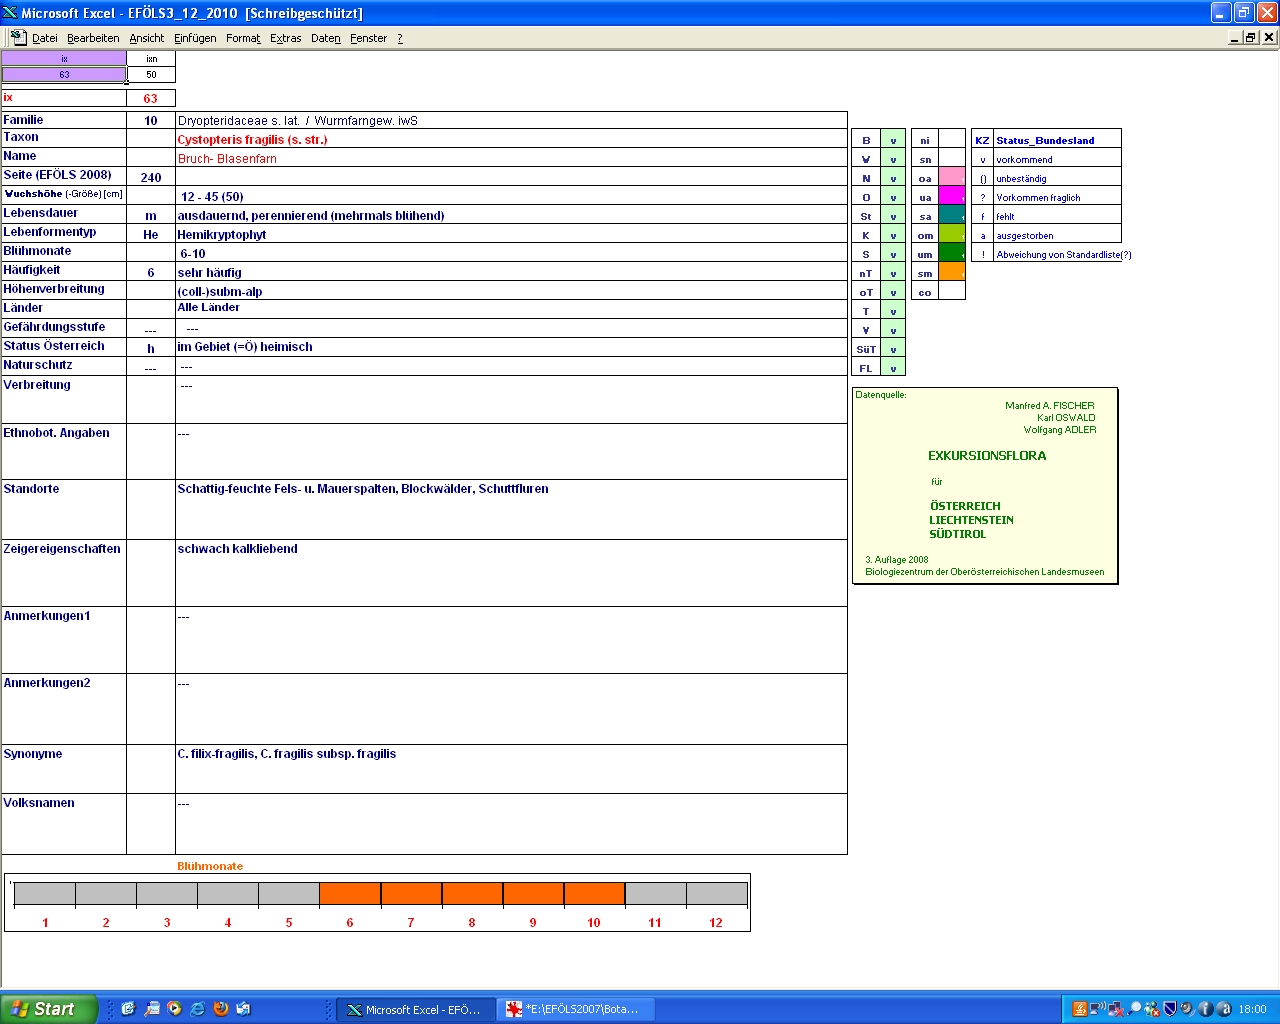Screen dimensions: 1280x1024
Task: Click 'Alle Länder' cell
Action: coord(511,309)
